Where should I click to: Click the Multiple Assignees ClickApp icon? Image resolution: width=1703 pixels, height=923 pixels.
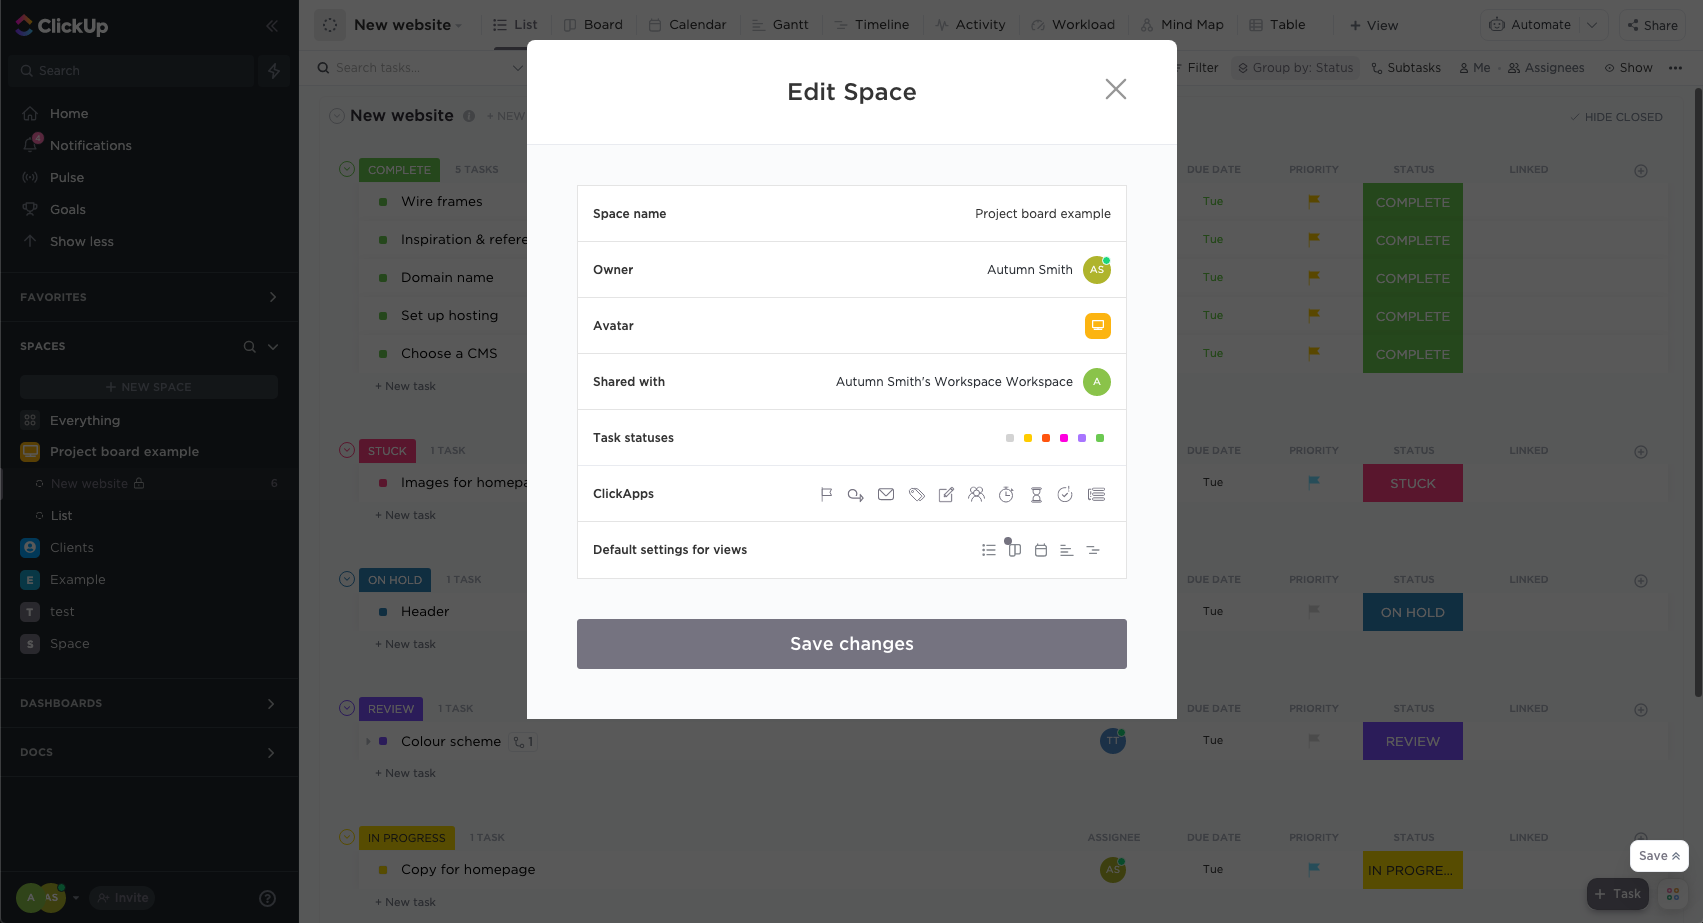tap(976, 493)
